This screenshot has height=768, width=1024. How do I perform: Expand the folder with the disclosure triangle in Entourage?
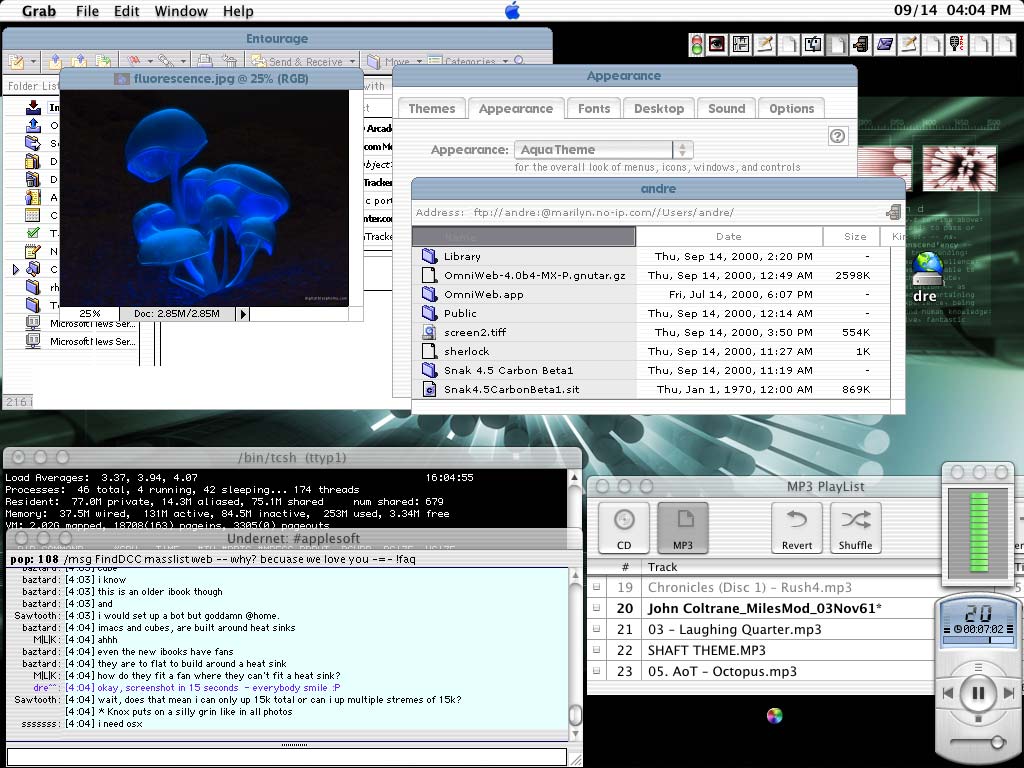16,269
